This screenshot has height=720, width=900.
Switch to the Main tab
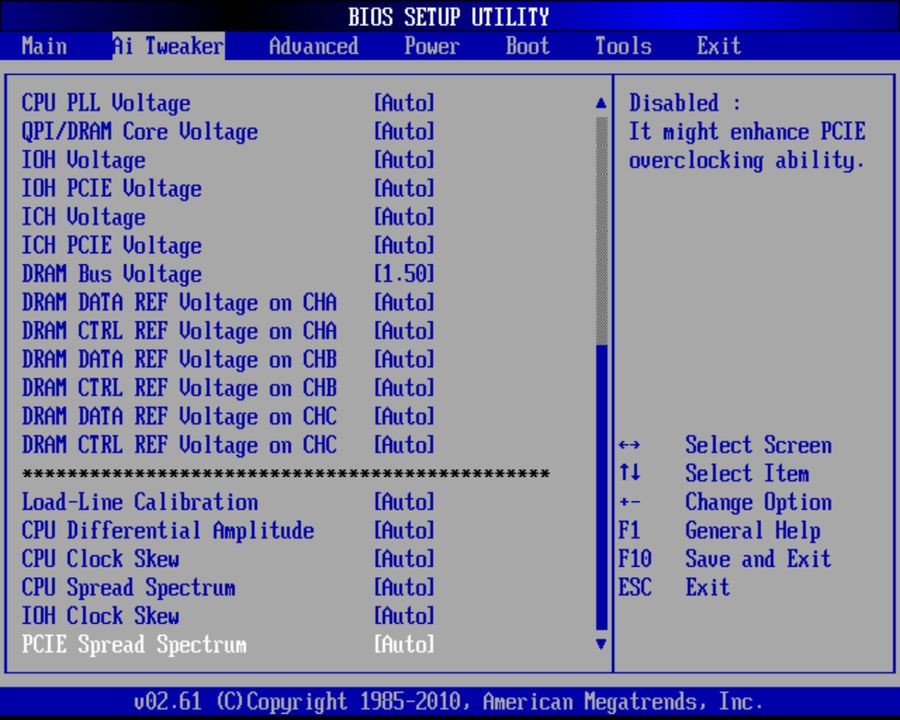point(44,46)
